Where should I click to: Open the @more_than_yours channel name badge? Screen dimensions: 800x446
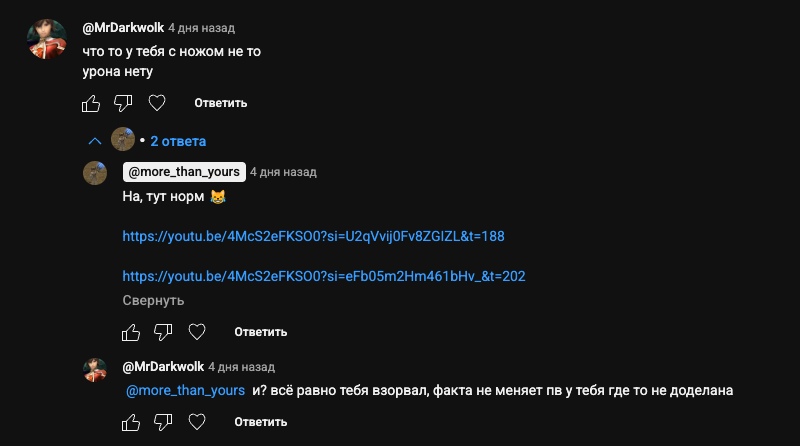[184, 172]
